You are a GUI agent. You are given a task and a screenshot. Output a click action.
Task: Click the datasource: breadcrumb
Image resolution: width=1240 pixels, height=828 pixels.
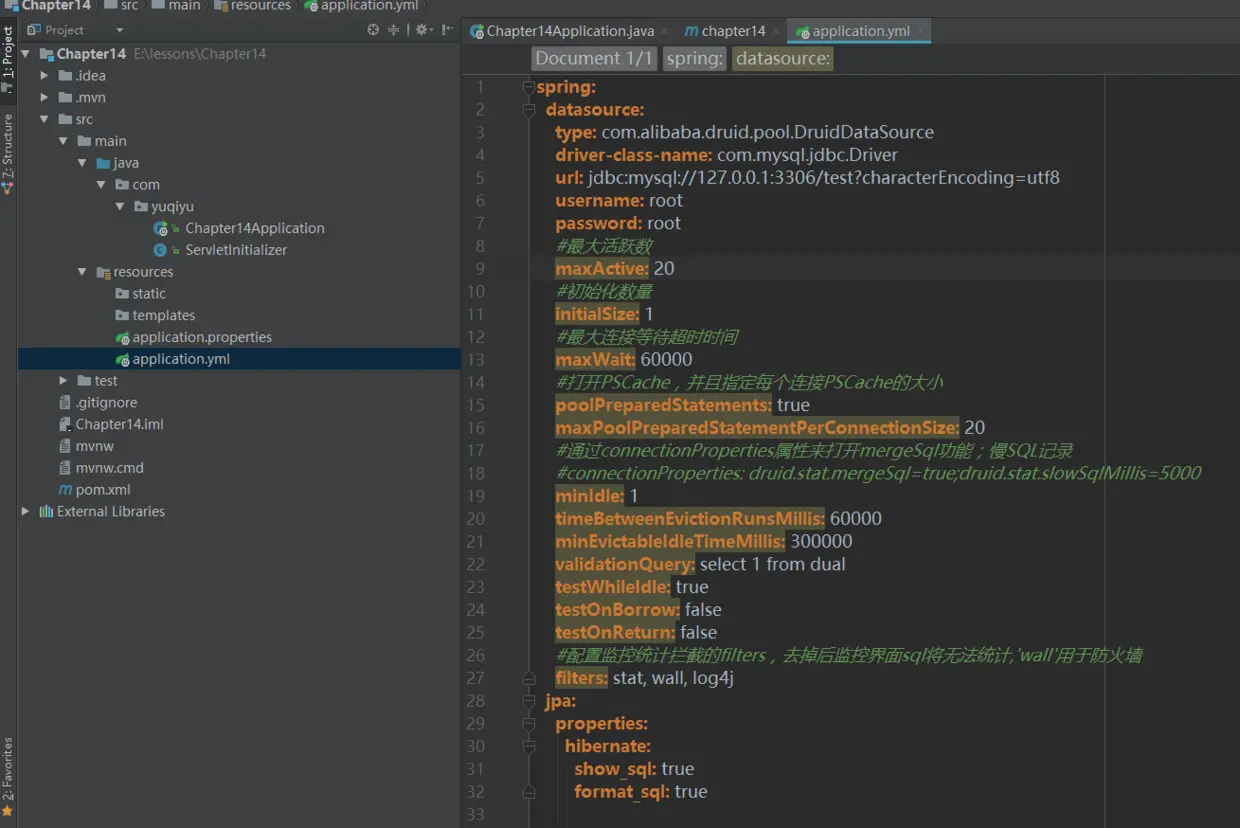782,59
